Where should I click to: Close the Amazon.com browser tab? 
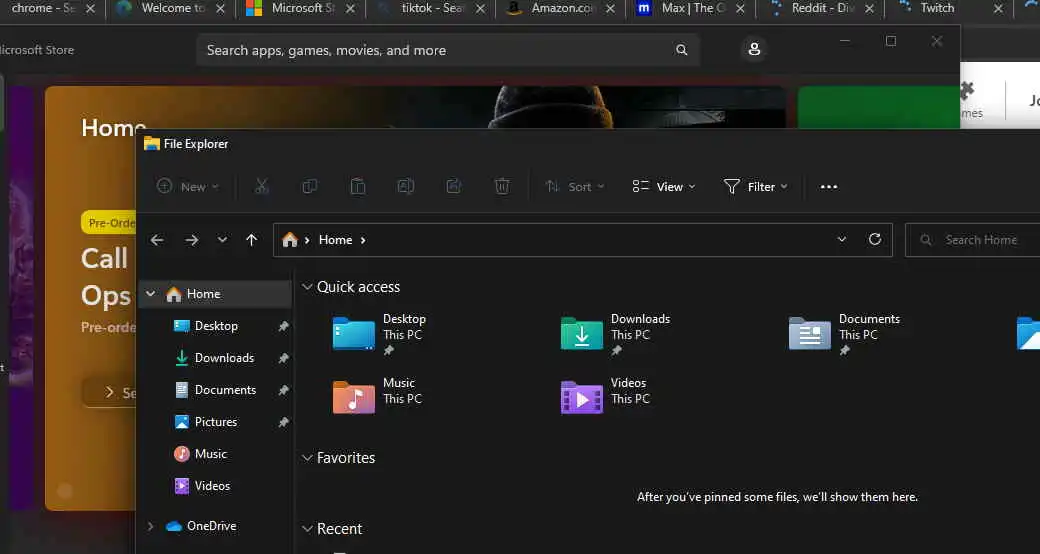pos(610,9)
